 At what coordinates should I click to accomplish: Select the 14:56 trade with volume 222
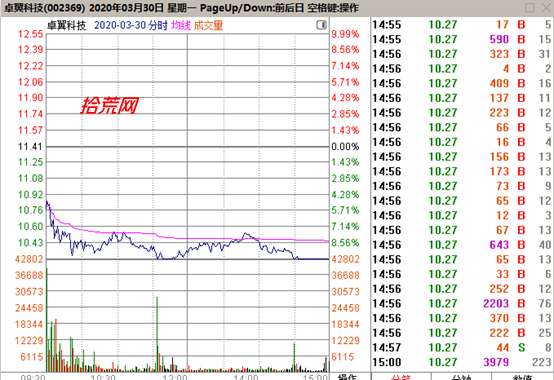462,333
